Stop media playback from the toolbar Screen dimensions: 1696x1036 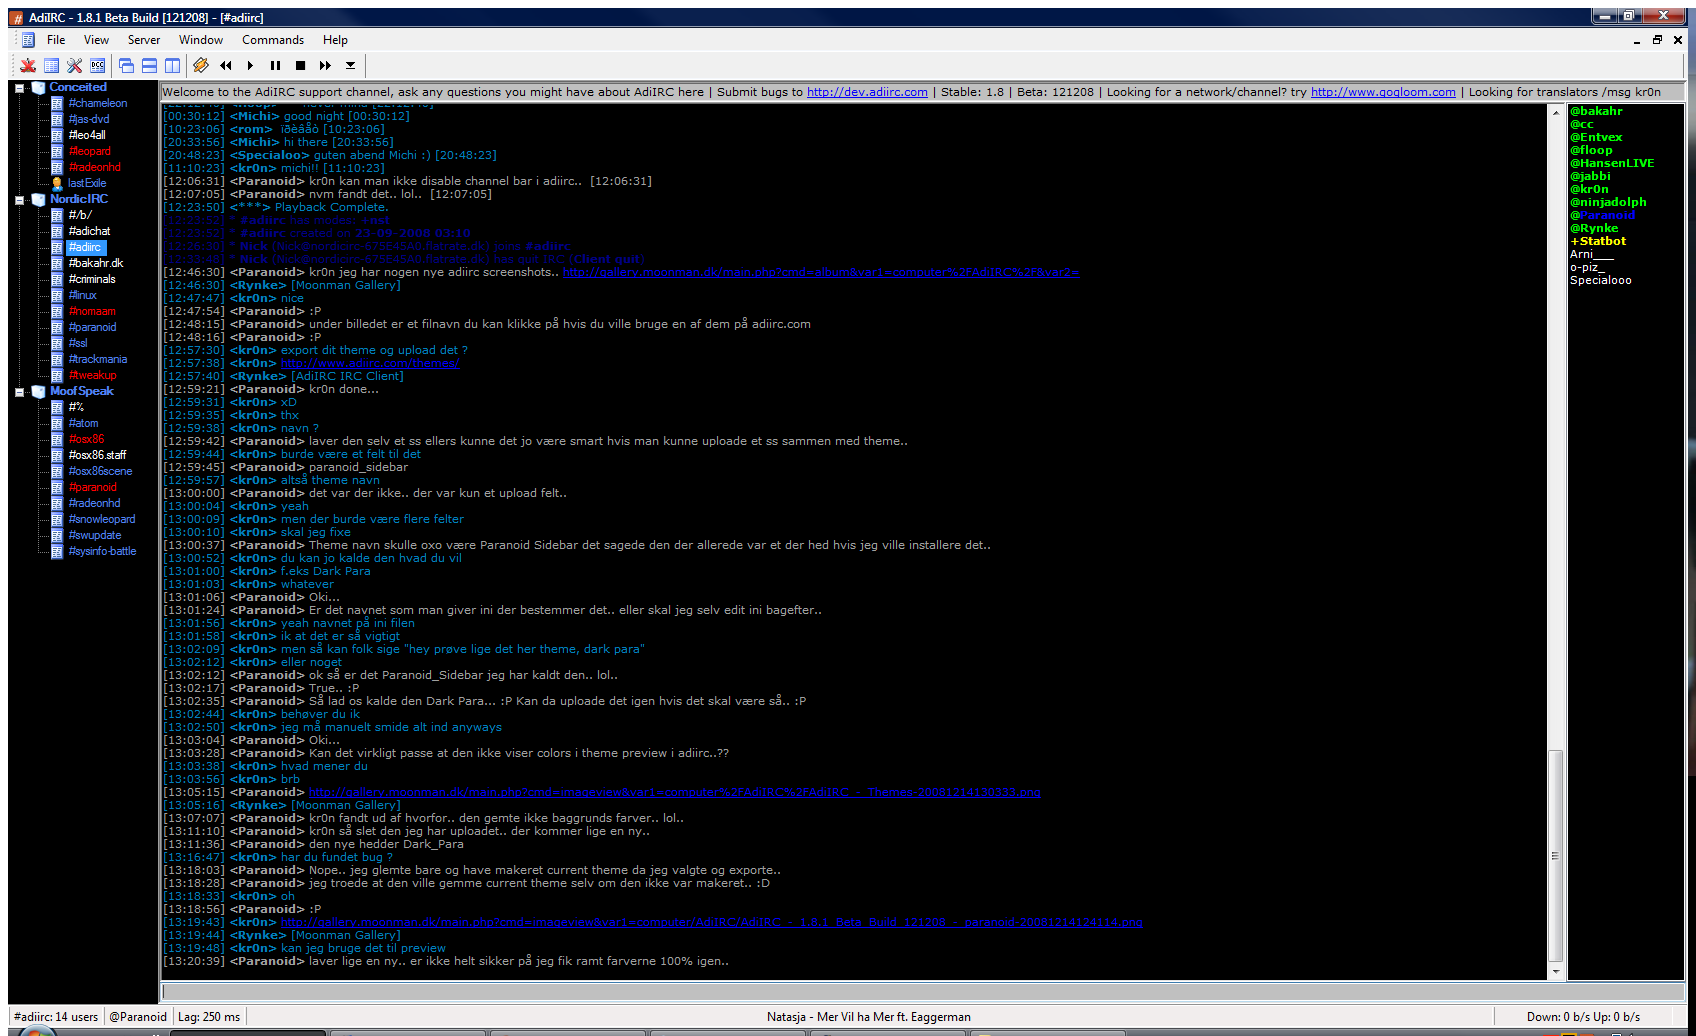(300, 65)
